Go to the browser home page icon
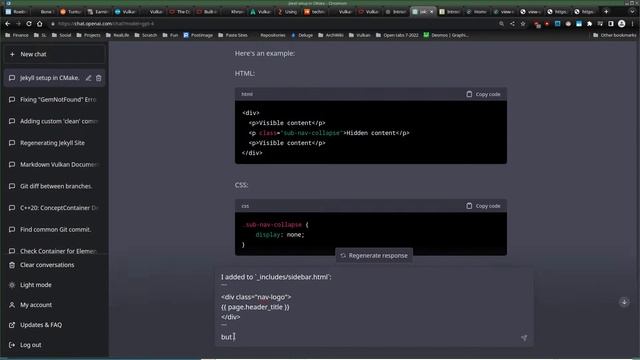Screen dimensions: 640x360 click(40, 24)
